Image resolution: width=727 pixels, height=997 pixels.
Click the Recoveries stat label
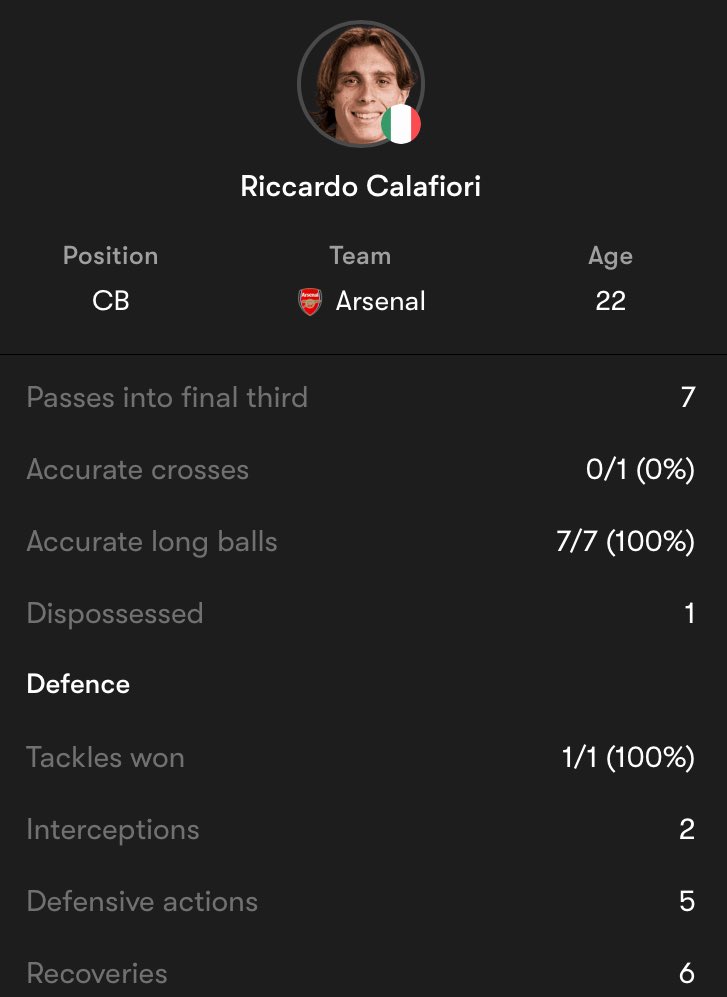[x=97, y=974]
